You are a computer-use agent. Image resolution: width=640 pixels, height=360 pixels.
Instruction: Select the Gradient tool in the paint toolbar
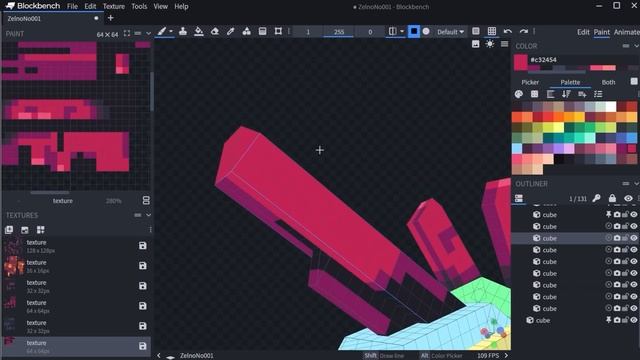coord(262,31)
